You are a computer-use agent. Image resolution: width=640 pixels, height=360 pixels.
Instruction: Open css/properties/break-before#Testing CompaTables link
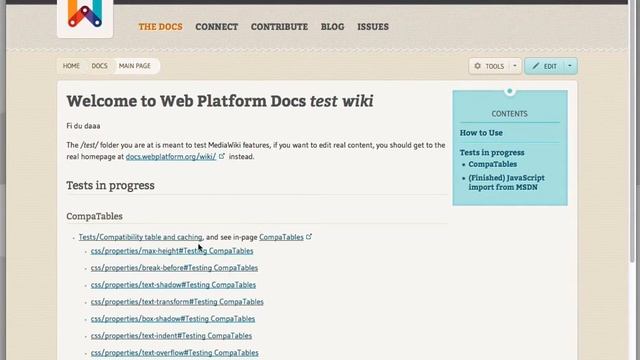point(174,268)
